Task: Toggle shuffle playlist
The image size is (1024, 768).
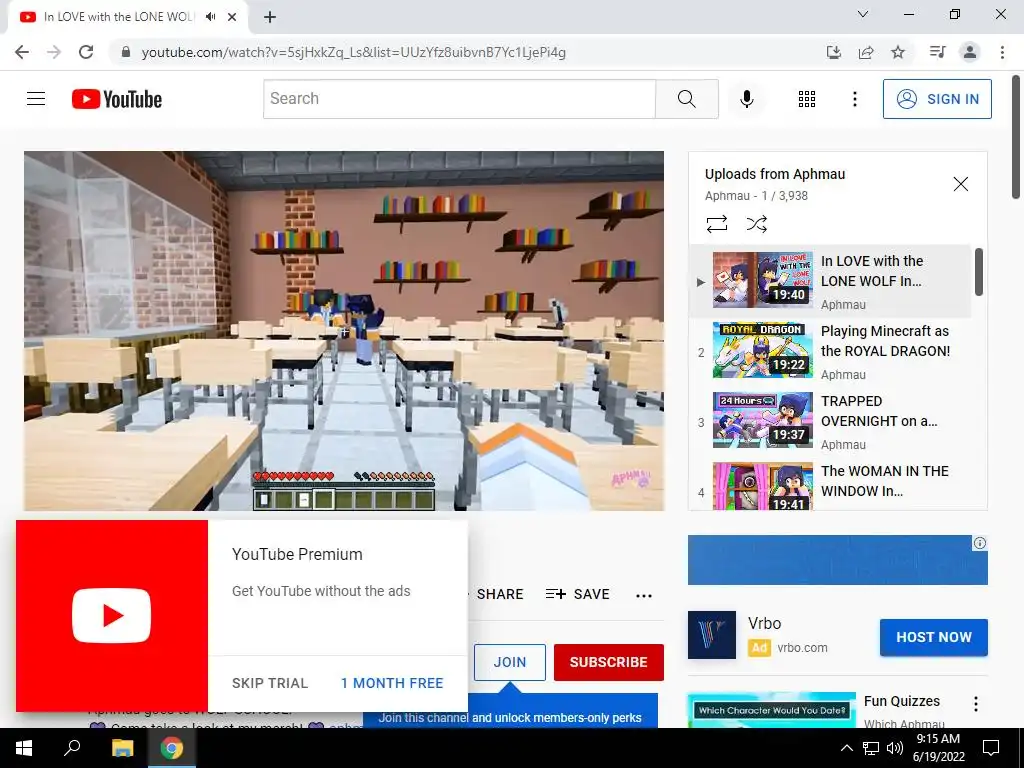Action: (756, 224)
